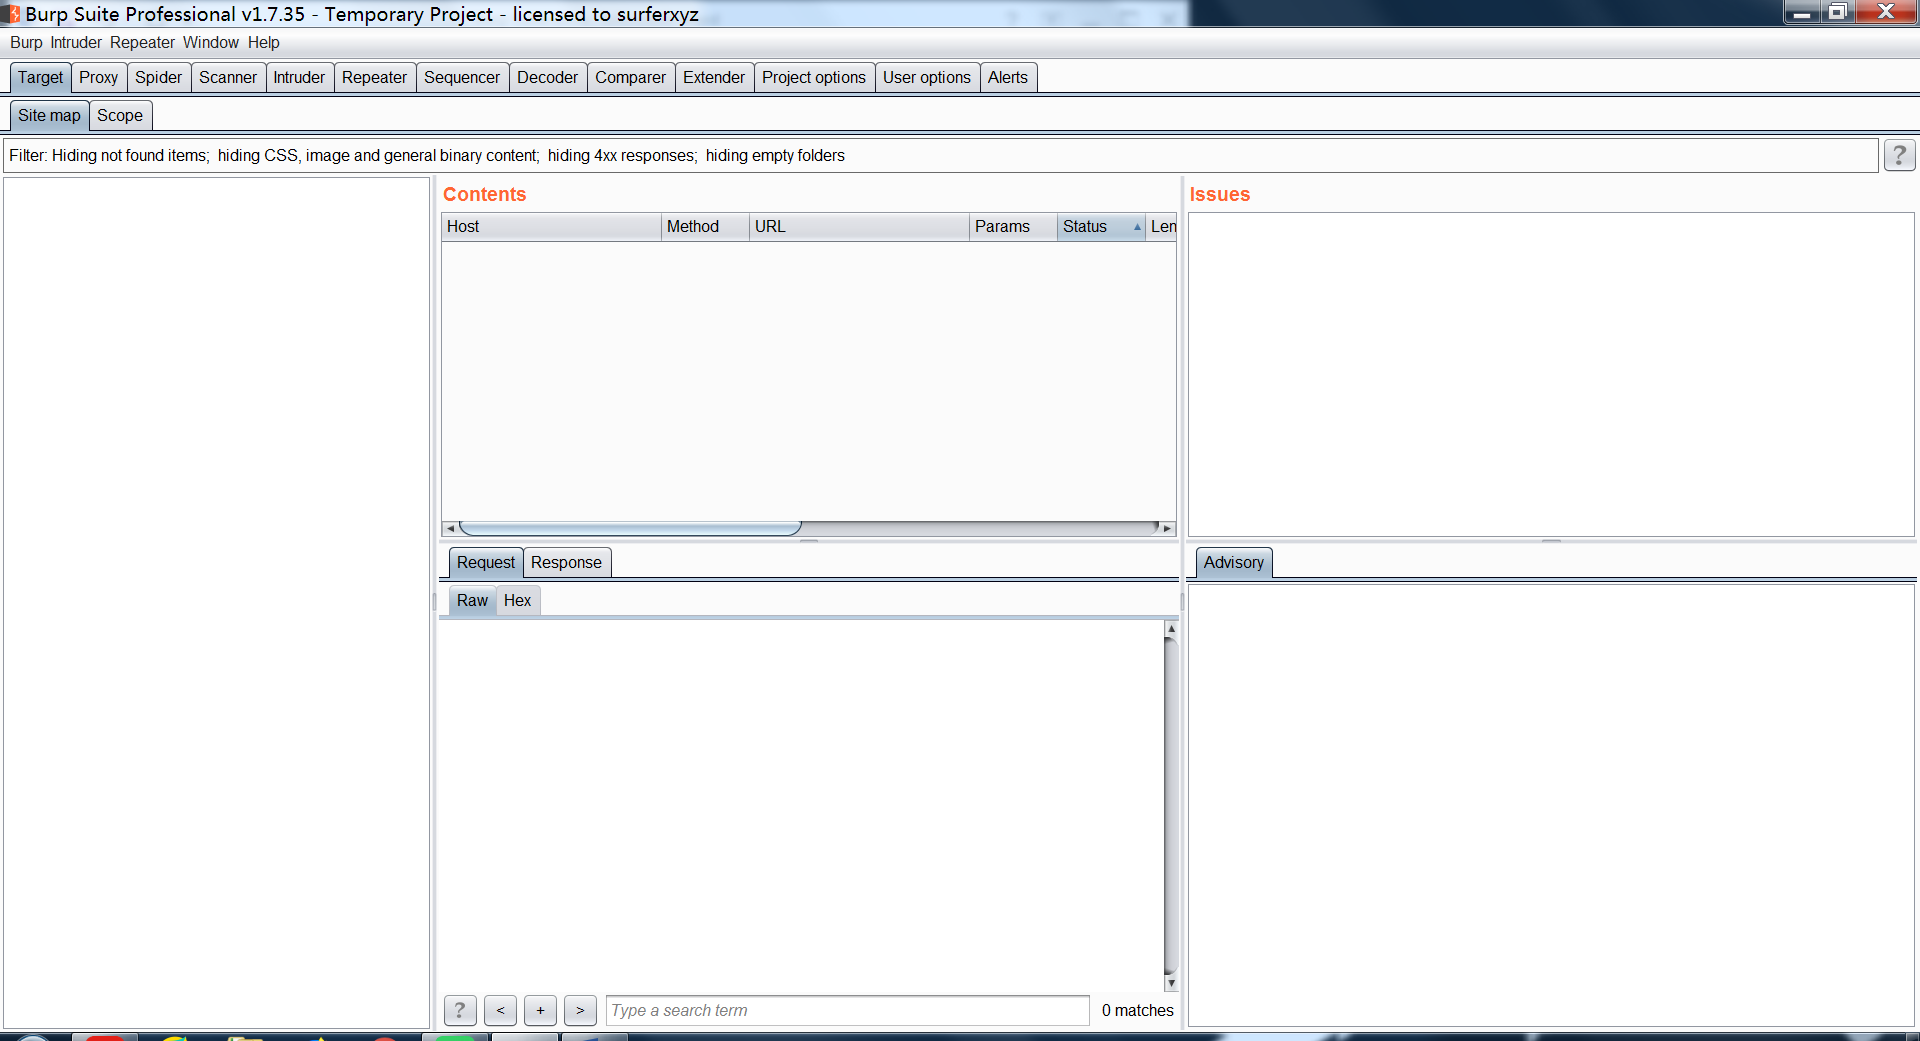Click the search term input field
The height and width of the screenshot is (1041, 1920).
point(848,1010)
